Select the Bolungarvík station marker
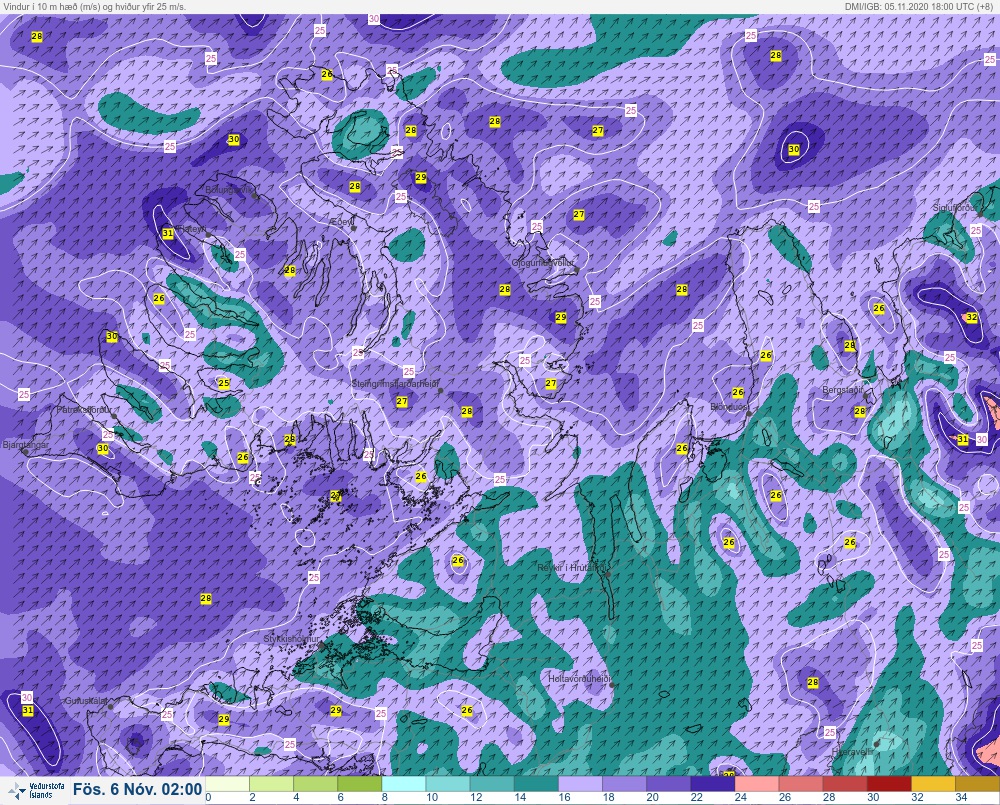Viewport: 1000px width, 805px height. pos(256,196)
